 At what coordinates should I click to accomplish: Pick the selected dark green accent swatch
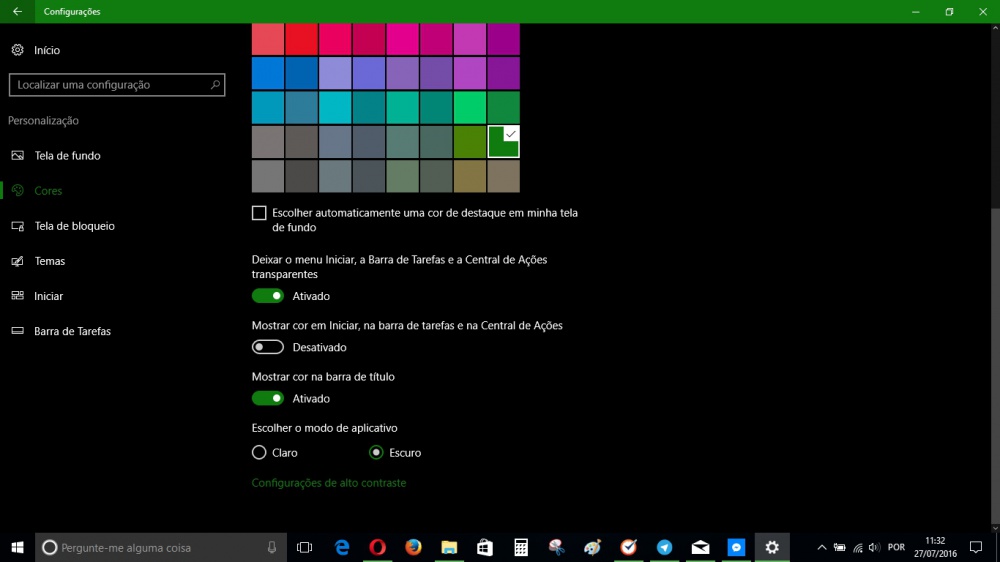[503, 142]
